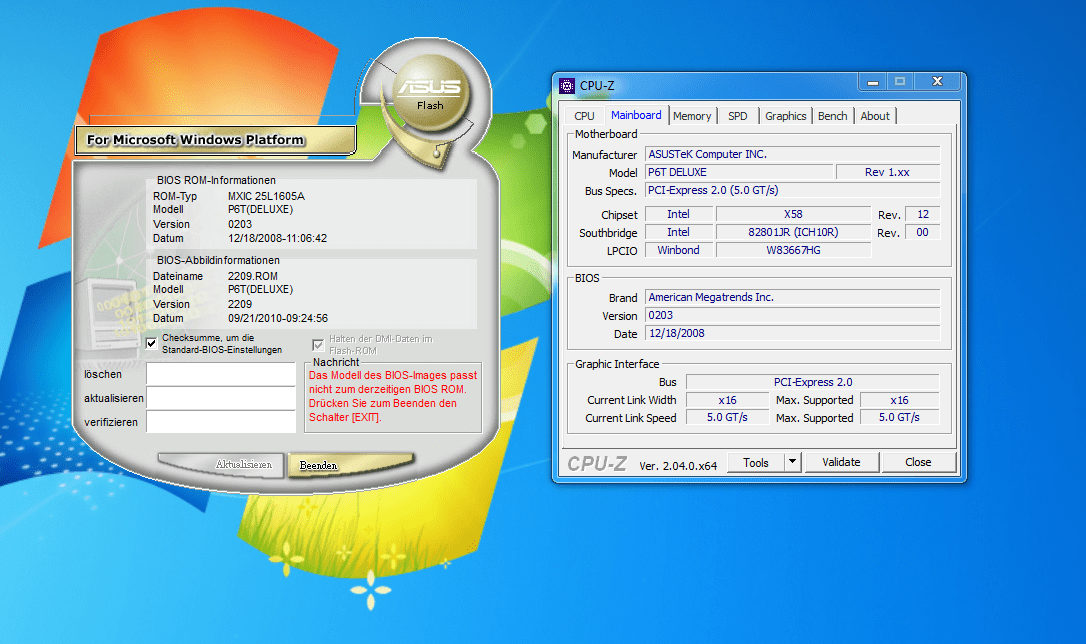Click the ASUS Flash logo emblem

430,94
